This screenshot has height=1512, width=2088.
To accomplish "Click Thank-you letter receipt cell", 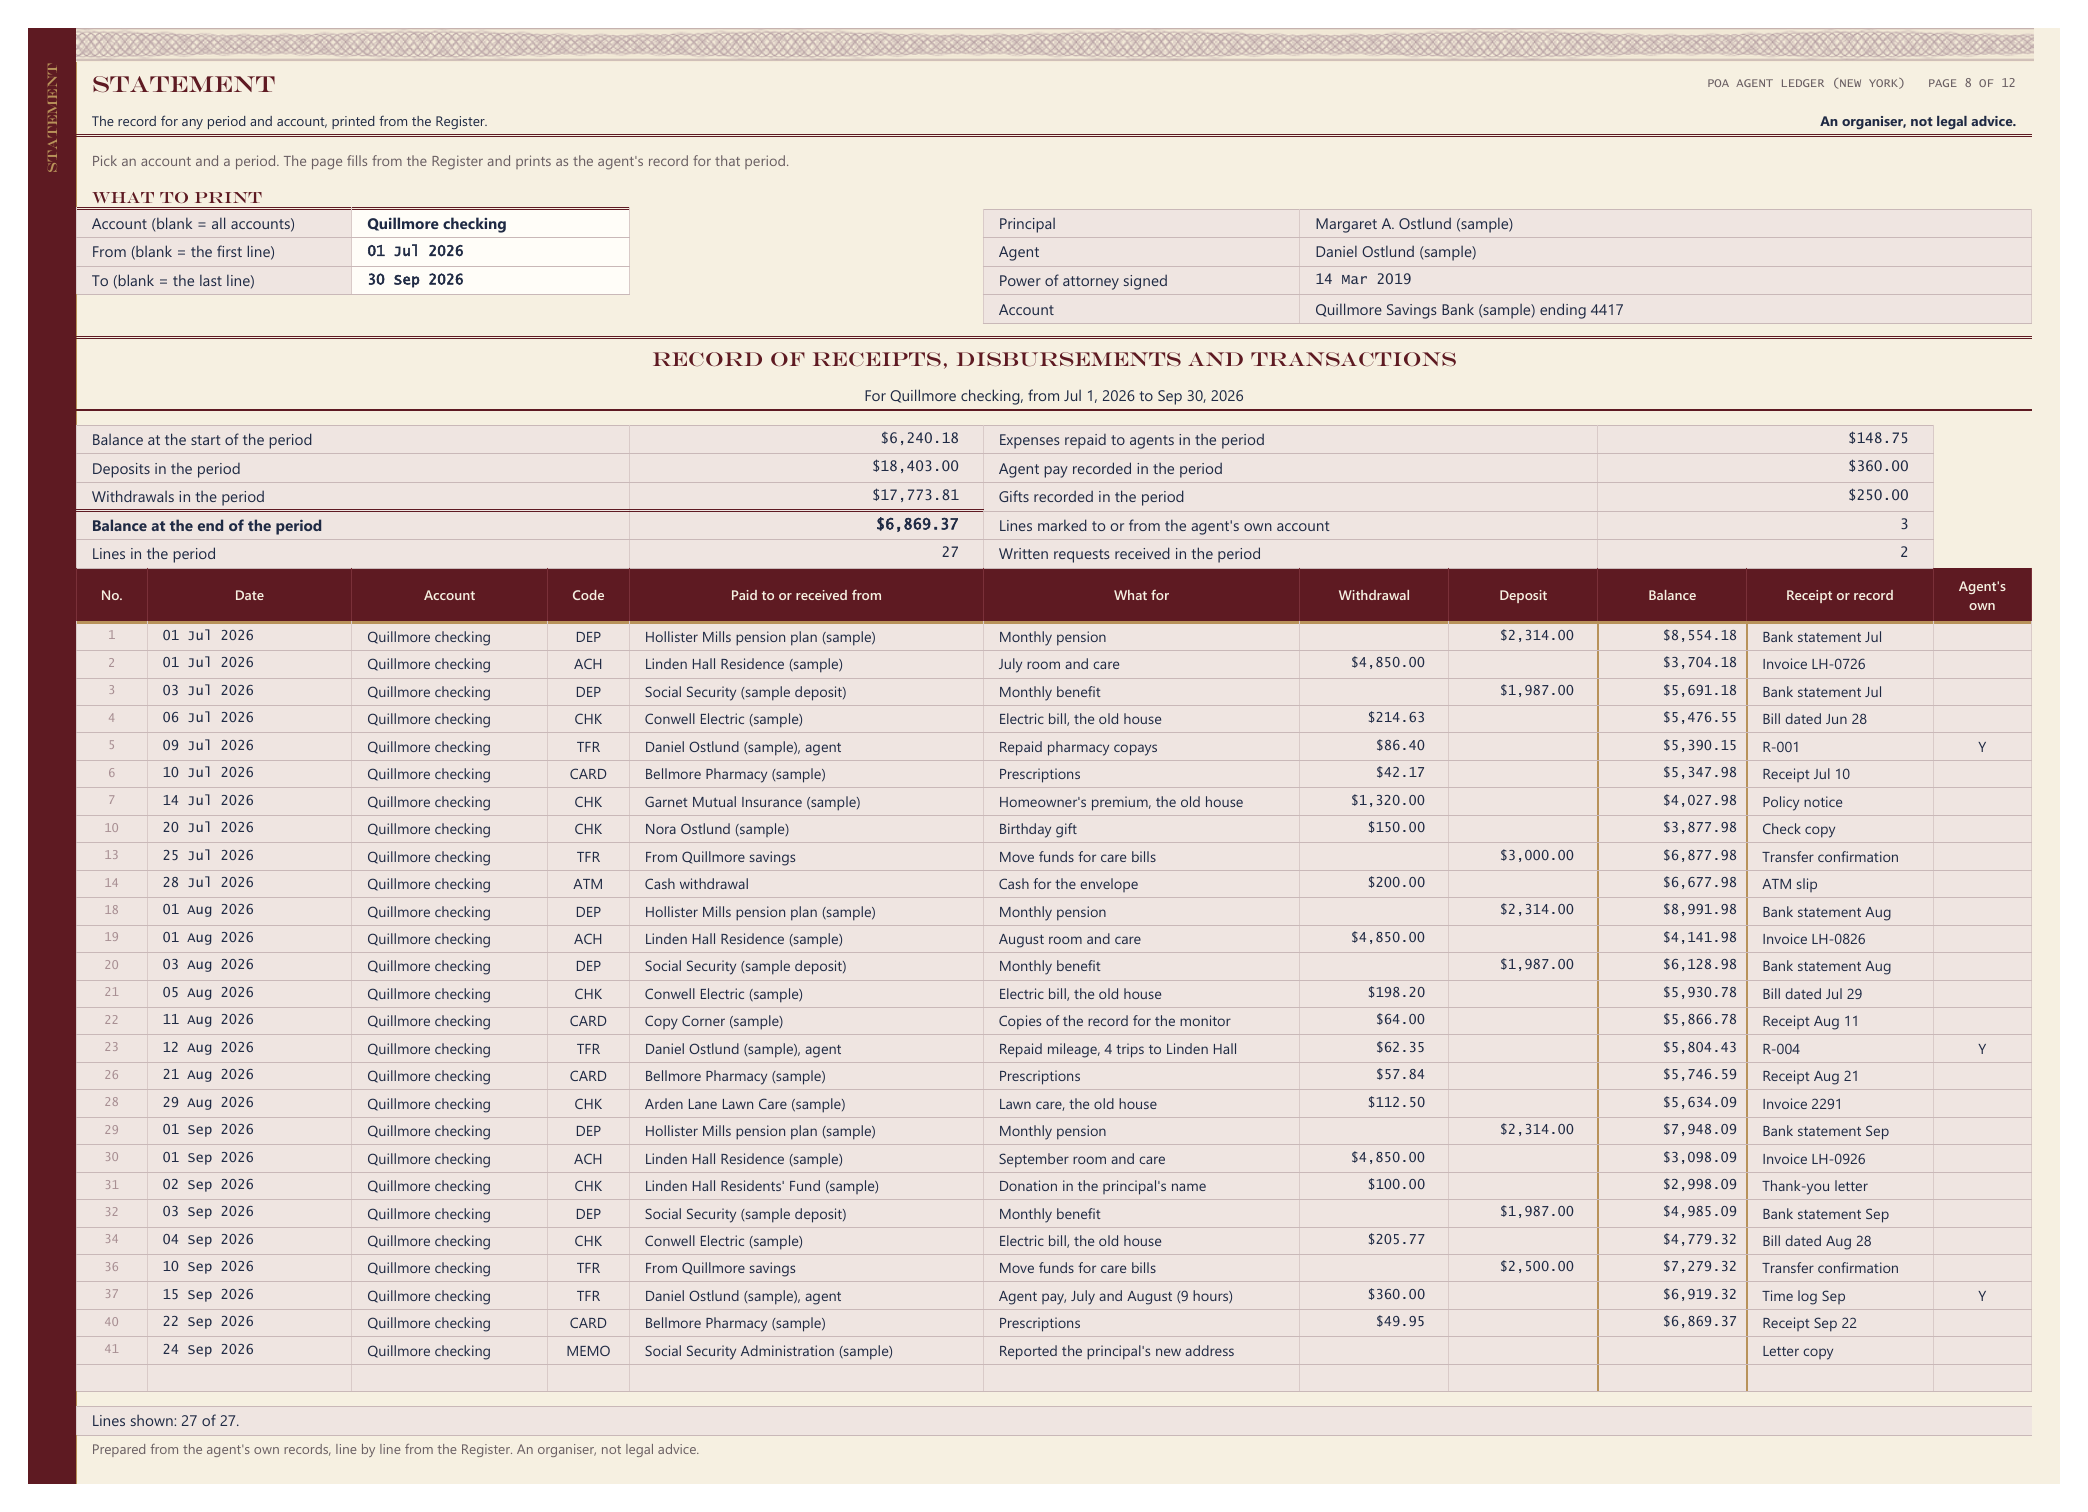I will [x=1839, y=1186].
